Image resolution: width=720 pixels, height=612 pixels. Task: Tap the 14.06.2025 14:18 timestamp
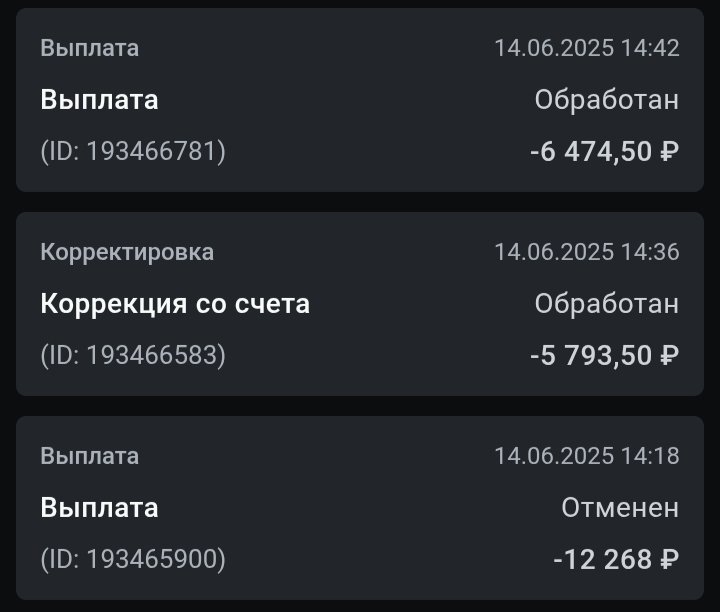pos(586,456)
